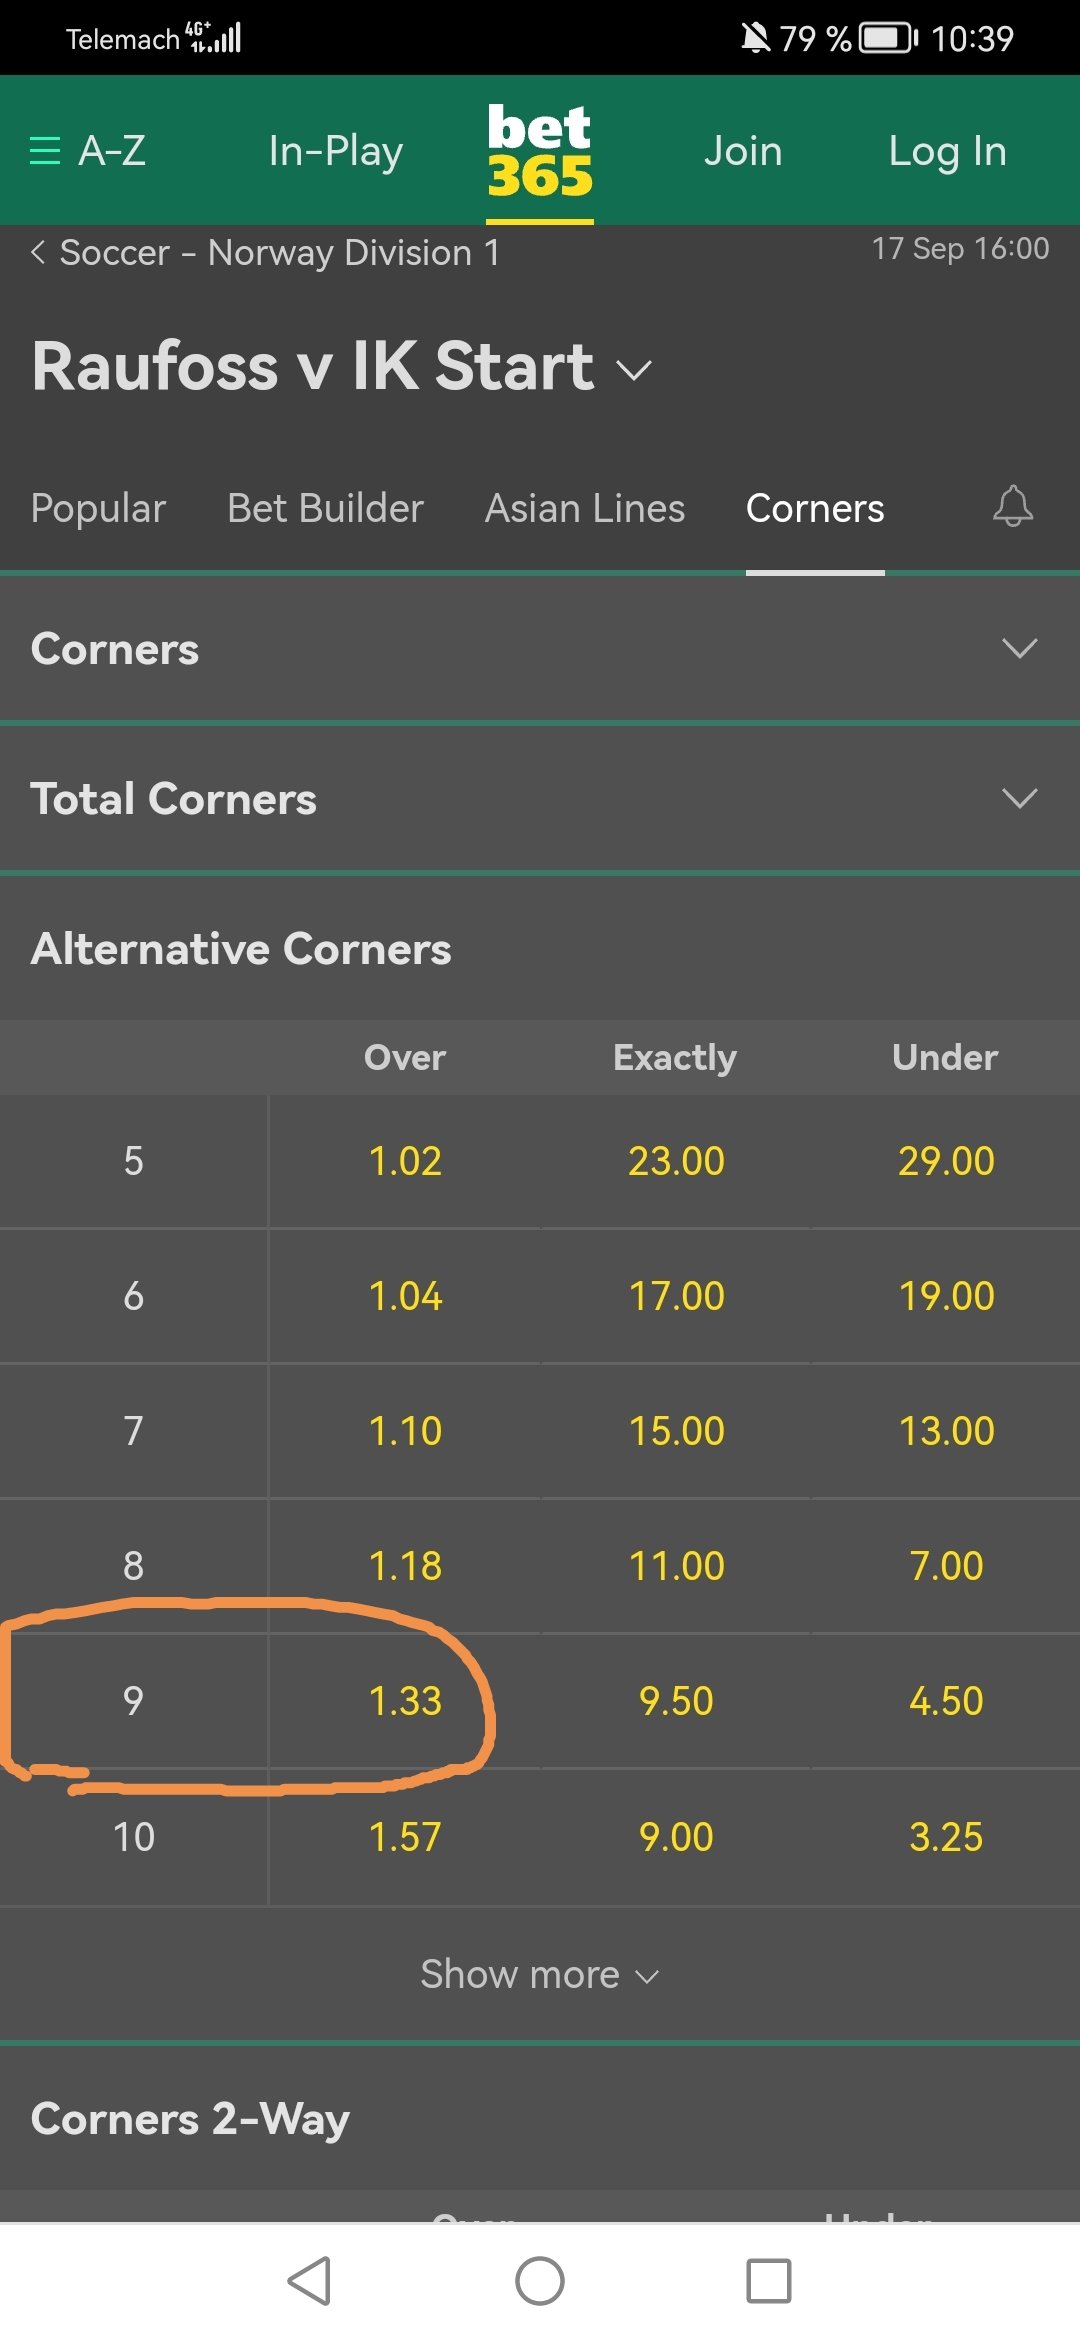Tap the Log In button

(947, 151)
